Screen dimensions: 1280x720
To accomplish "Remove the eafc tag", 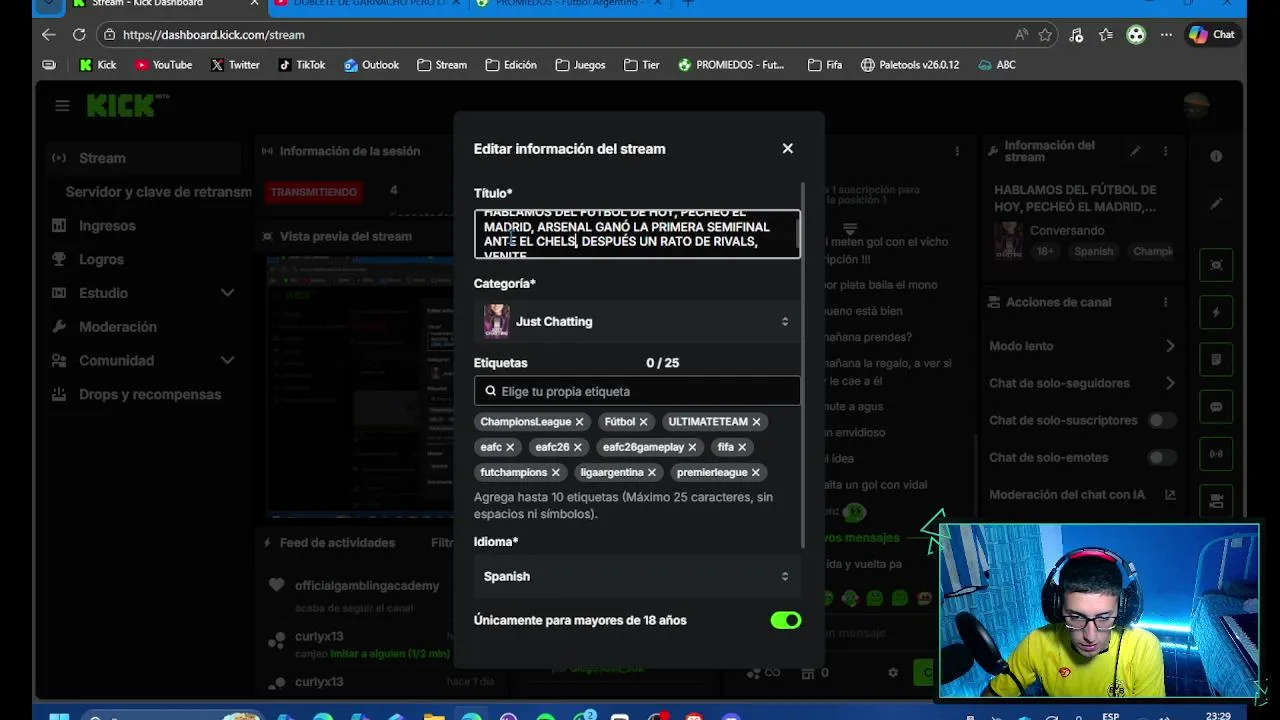I will (510, 447).
